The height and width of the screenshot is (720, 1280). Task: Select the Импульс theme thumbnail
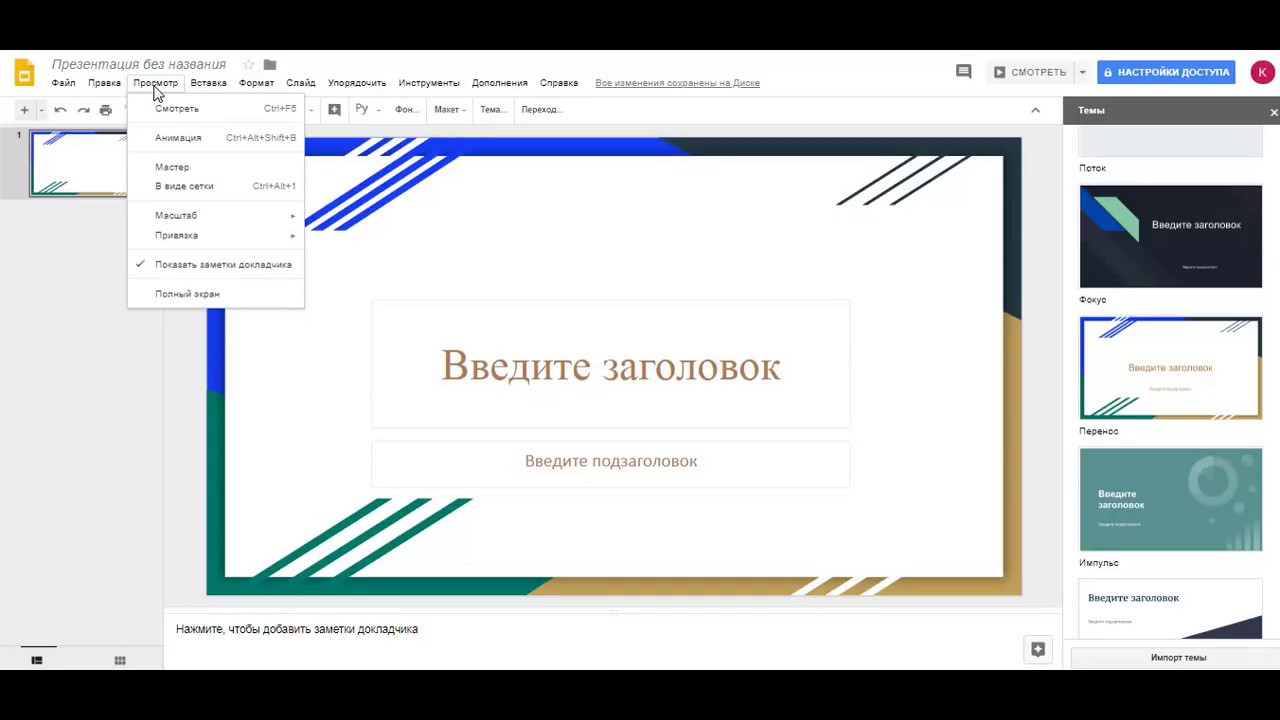point(1171,499)
